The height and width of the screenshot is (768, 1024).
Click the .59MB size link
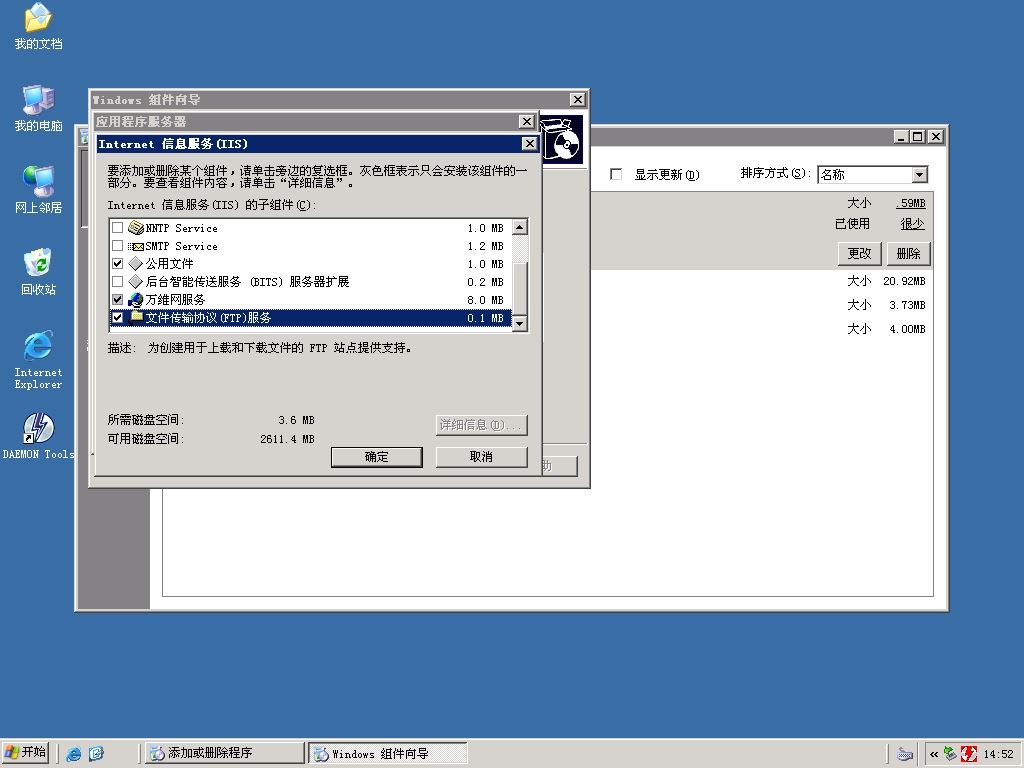click(911, 203)
